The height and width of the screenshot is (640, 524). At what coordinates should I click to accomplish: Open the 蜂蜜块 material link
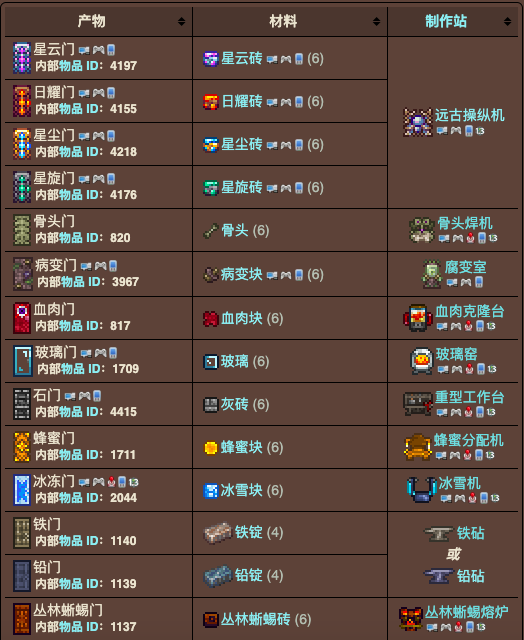(x=242, y=447)
